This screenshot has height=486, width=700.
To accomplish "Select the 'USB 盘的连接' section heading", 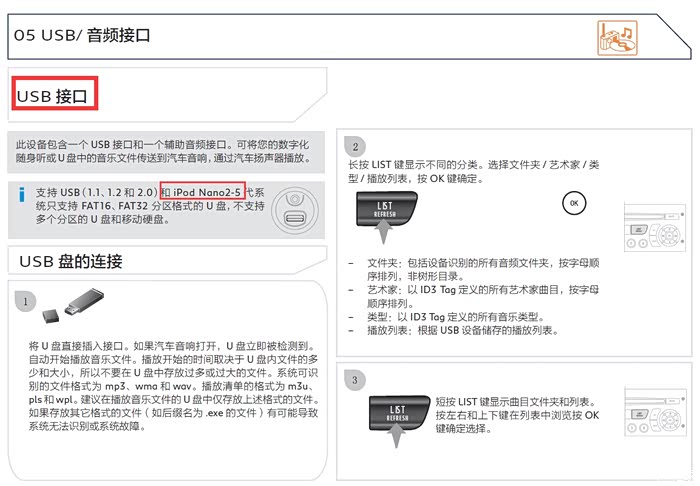I will coord(70,262).
